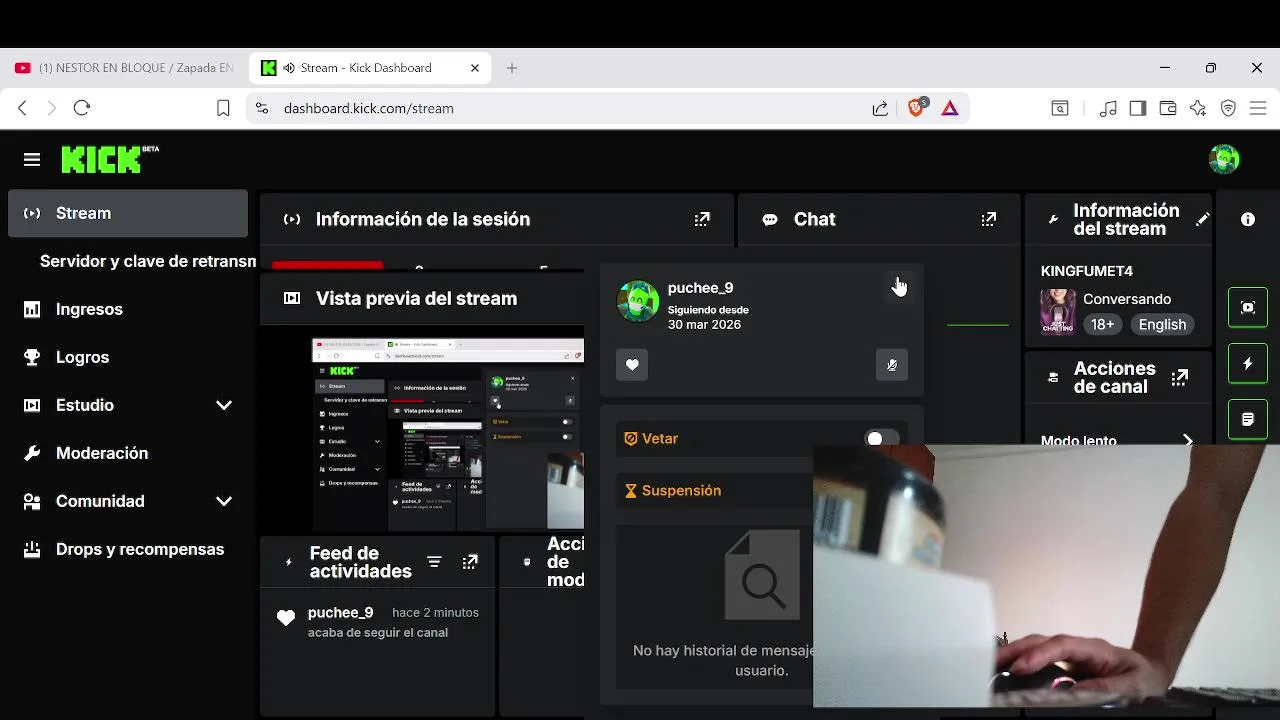The width and height of the screenshot is (1280, 720).
Task: Click the KINGFUMET4 stream title
Action: pyautogui.click(x=1087, y=271)
